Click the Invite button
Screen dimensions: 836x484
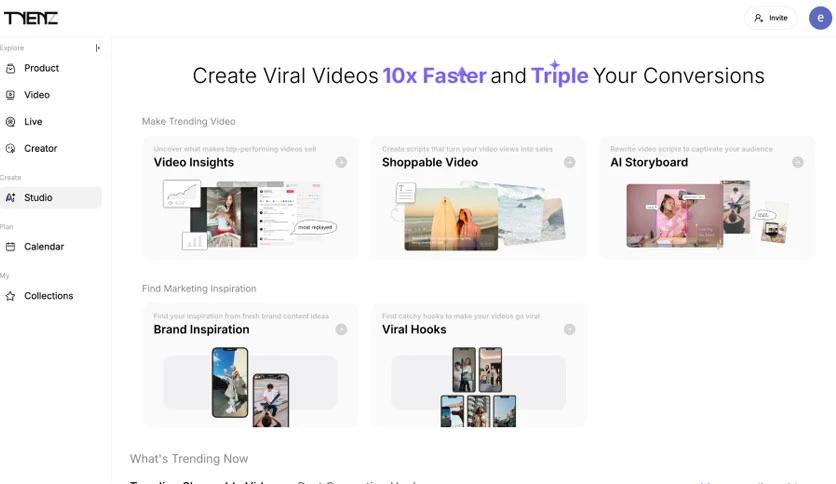coord(770,18)
